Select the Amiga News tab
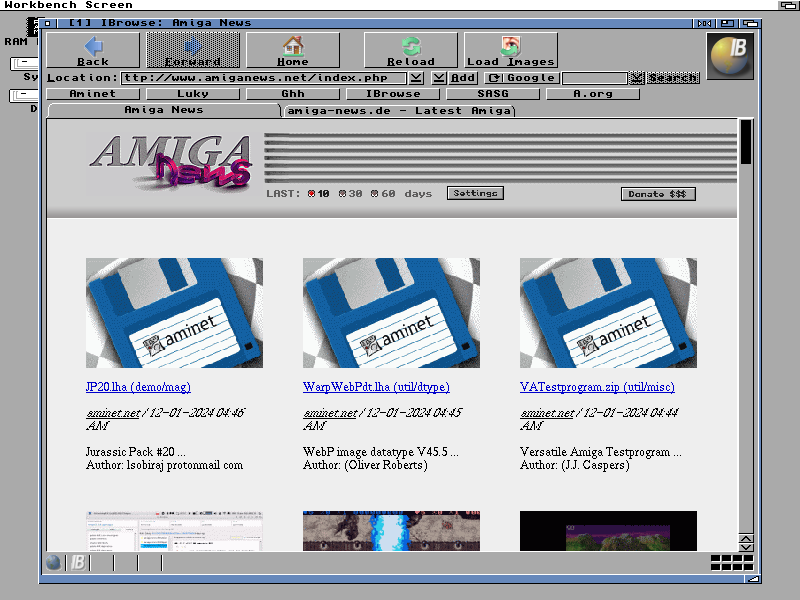Viewport: 800px width, 600px height. [x=163, y=110]
